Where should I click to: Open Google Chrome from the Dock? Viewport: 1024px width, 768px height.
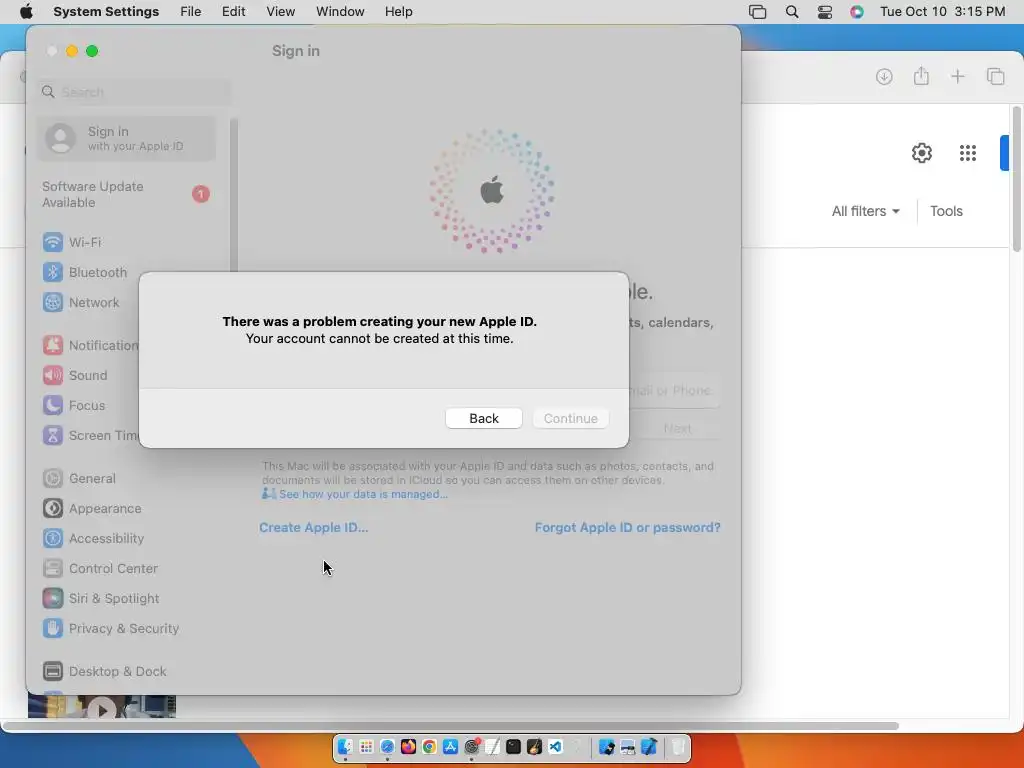(429, 746)
